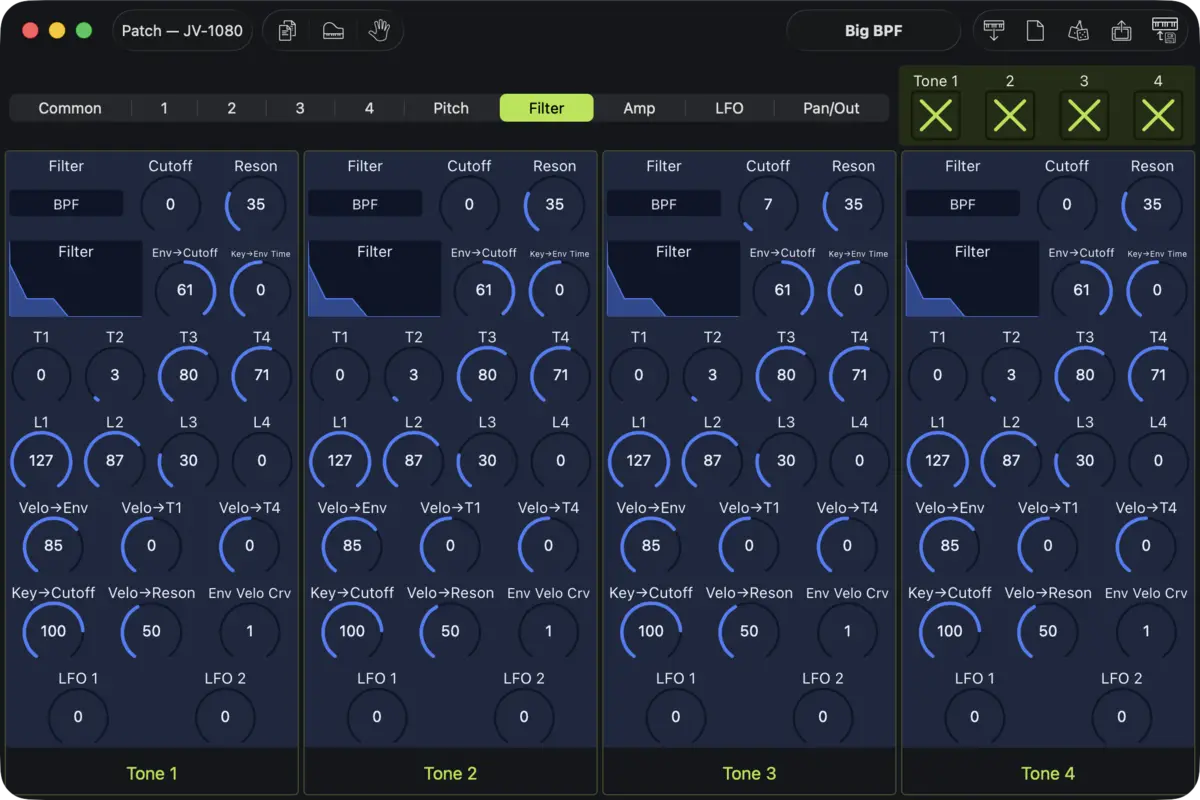
Task: Click the Tone 2 LFO 1 knob
Action: tap(377, 717)
